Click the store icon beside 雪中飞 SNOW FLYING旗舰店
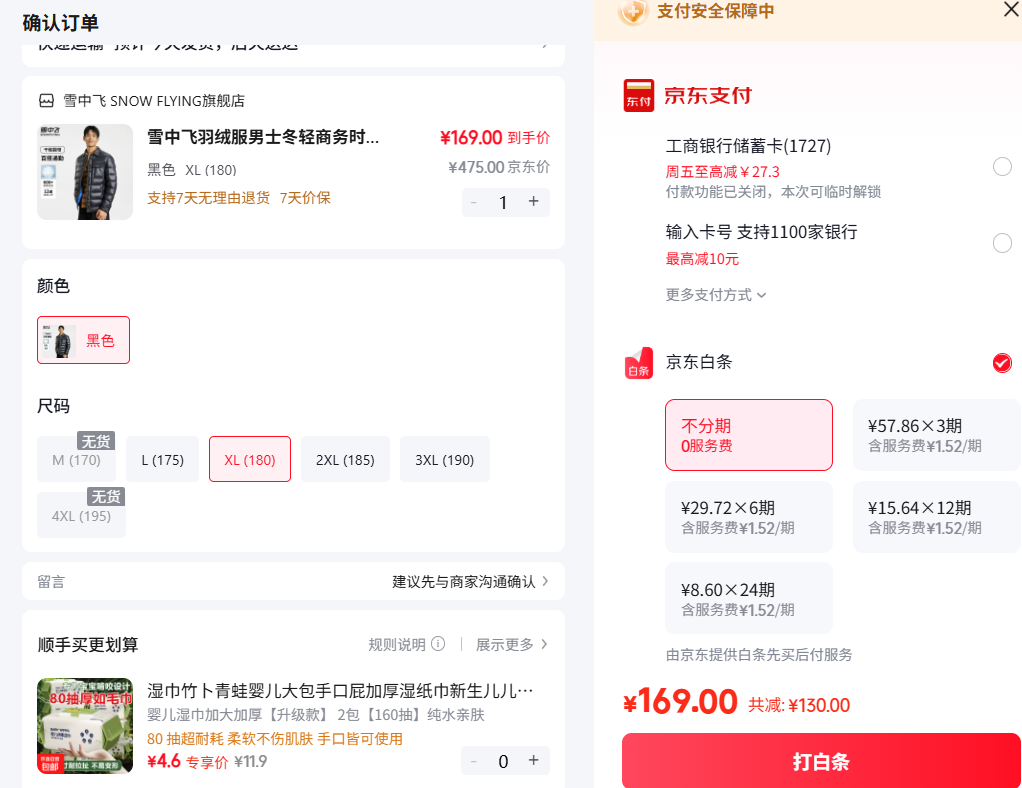The width and height of the screenshot is (1022, 788). pyautogui.click(x=46, y=100)
